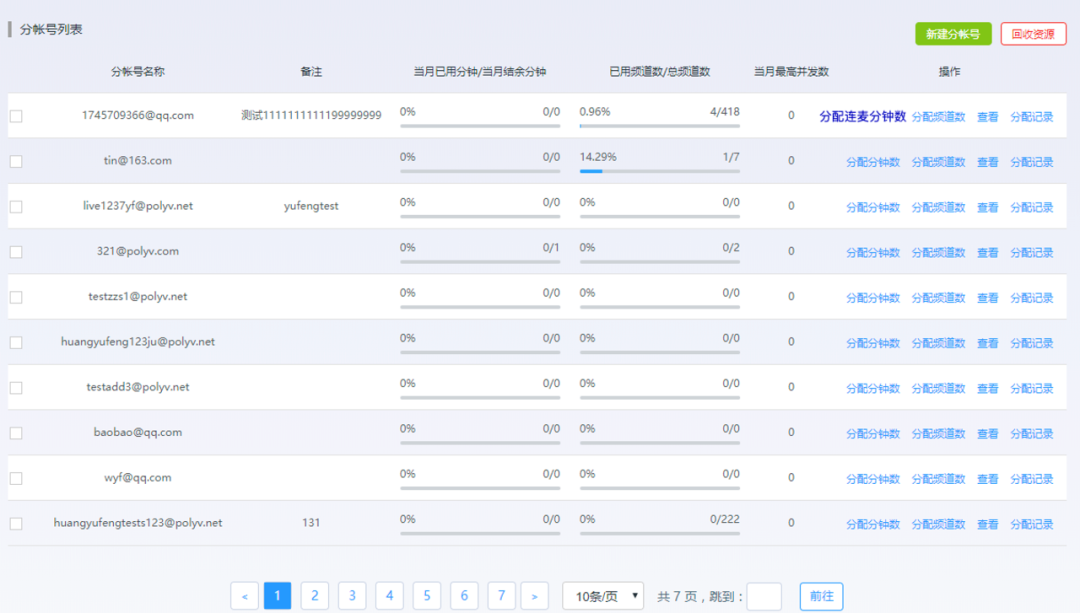Jump to page 3 in pagination

tap(351, 597)
